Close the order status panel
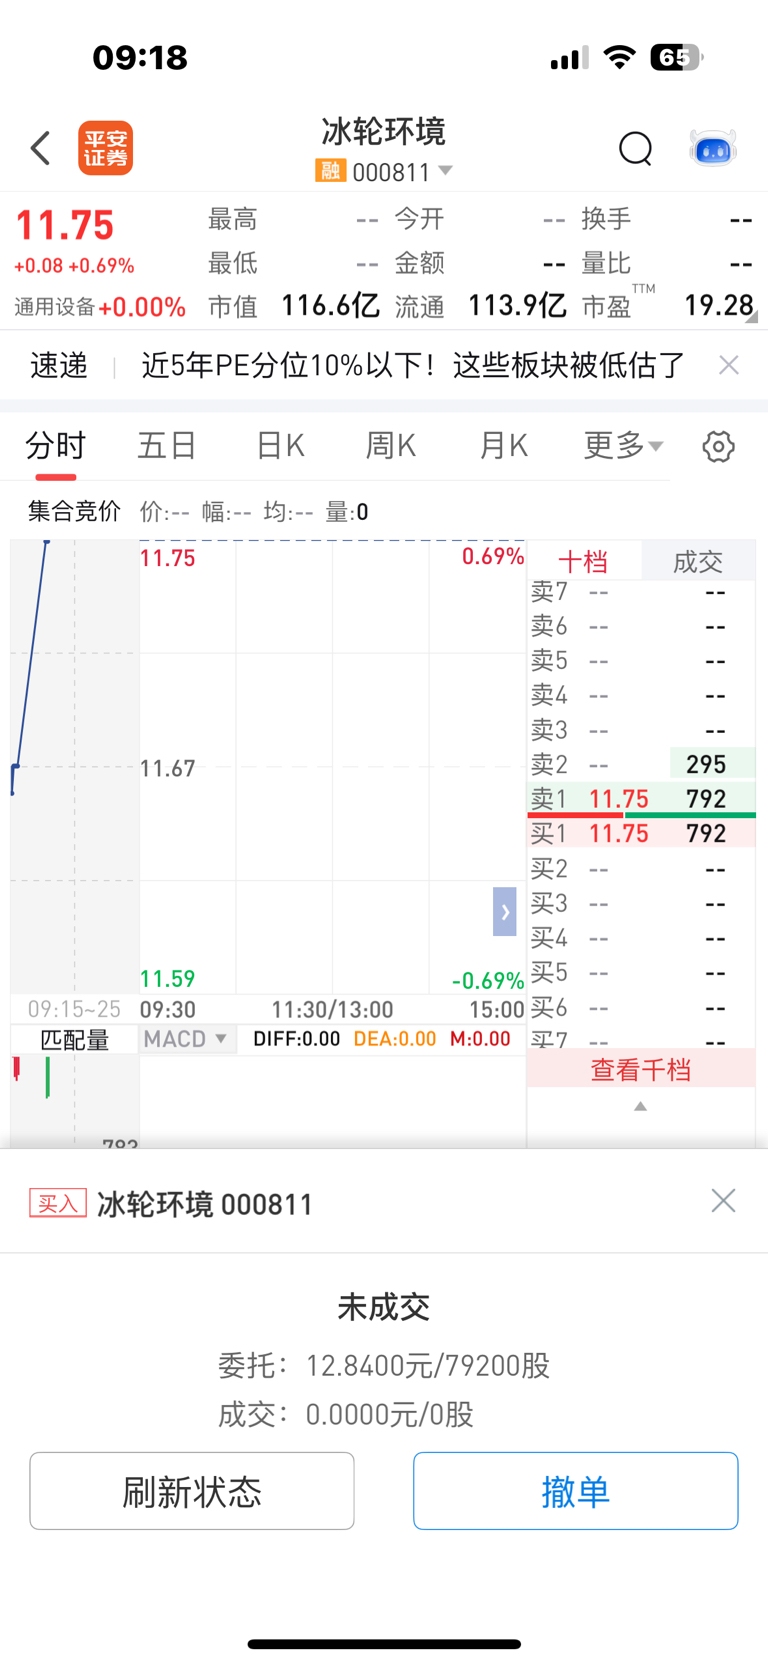769x1665 pixels. click(723, 1200)
